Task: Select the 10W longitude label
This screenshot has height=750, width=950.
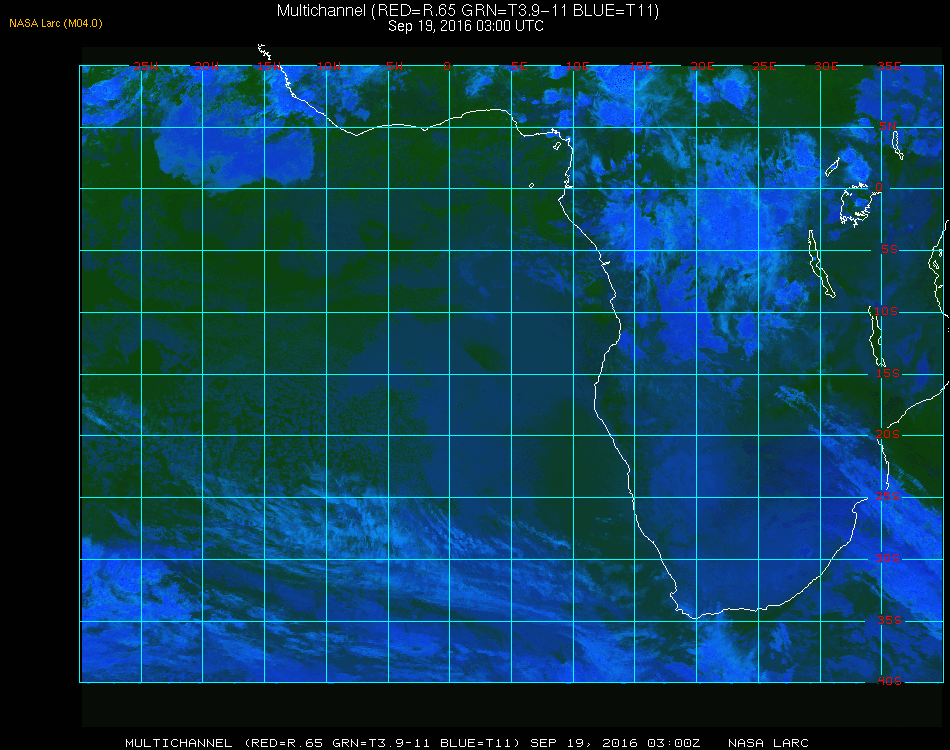Action: coord(329,66)
